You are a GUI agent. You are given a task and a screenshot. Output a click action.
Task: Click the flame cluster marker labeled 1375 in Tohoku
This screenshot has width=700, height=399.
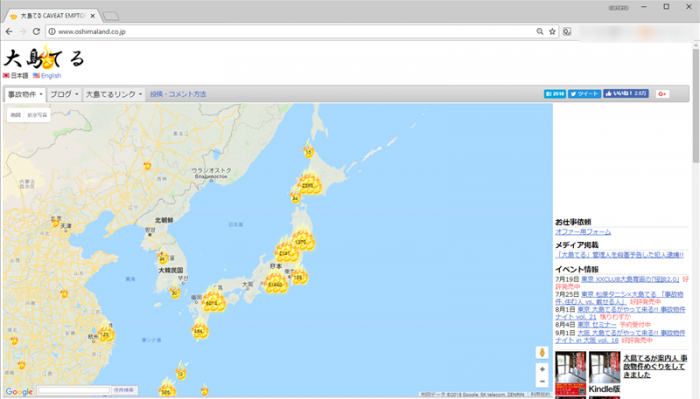click(x=302, y=239)
